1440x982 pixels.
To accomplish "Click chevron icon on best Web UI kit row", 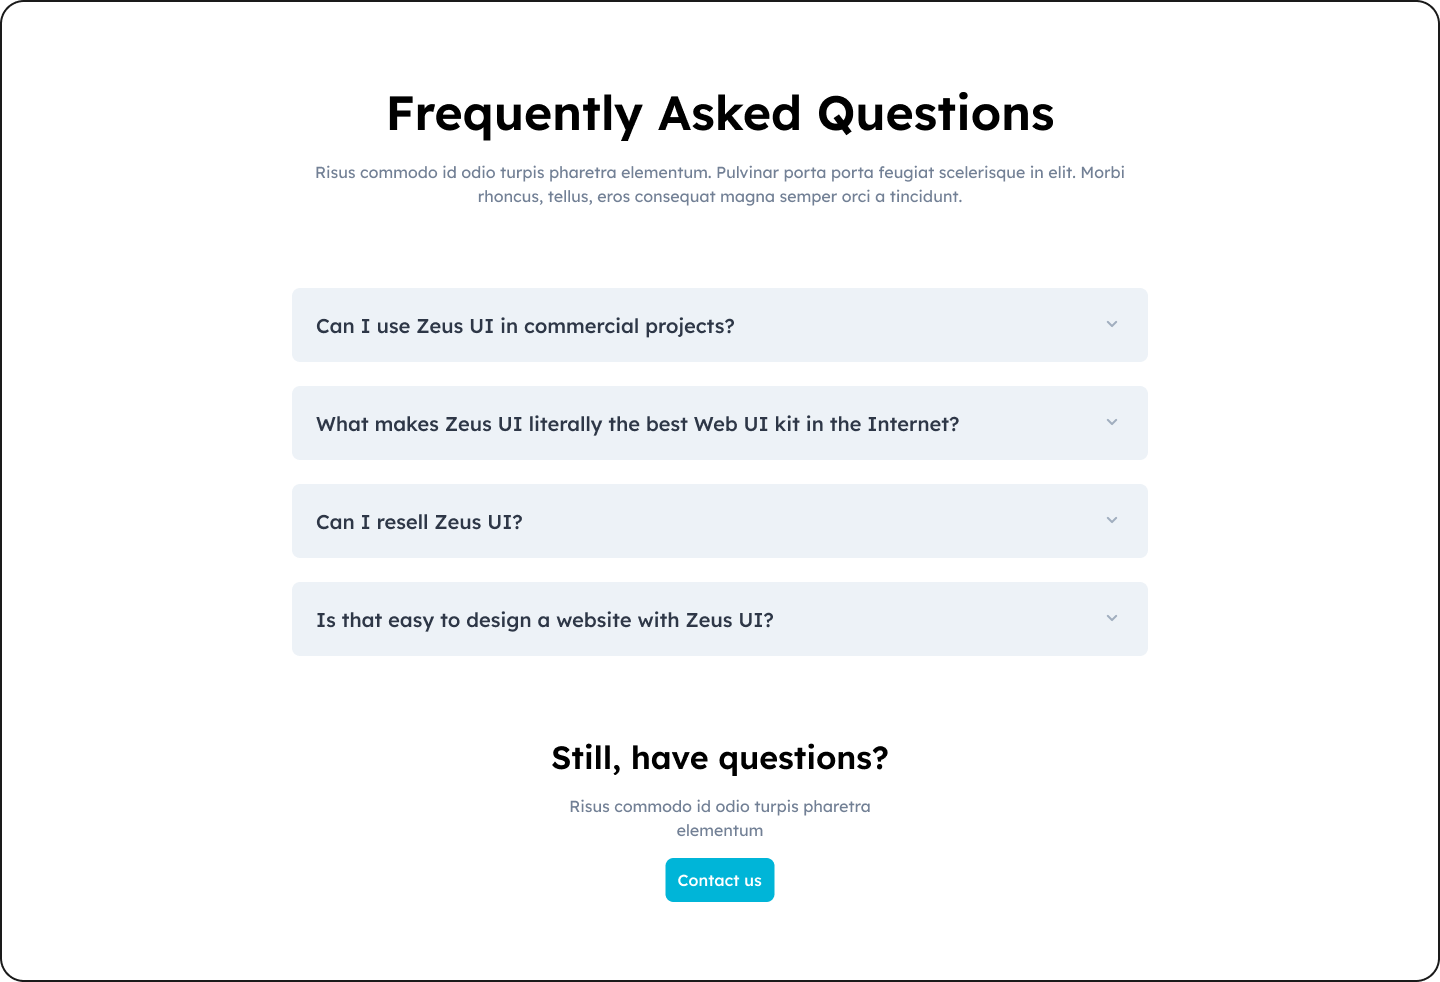I will (1111, 422).
